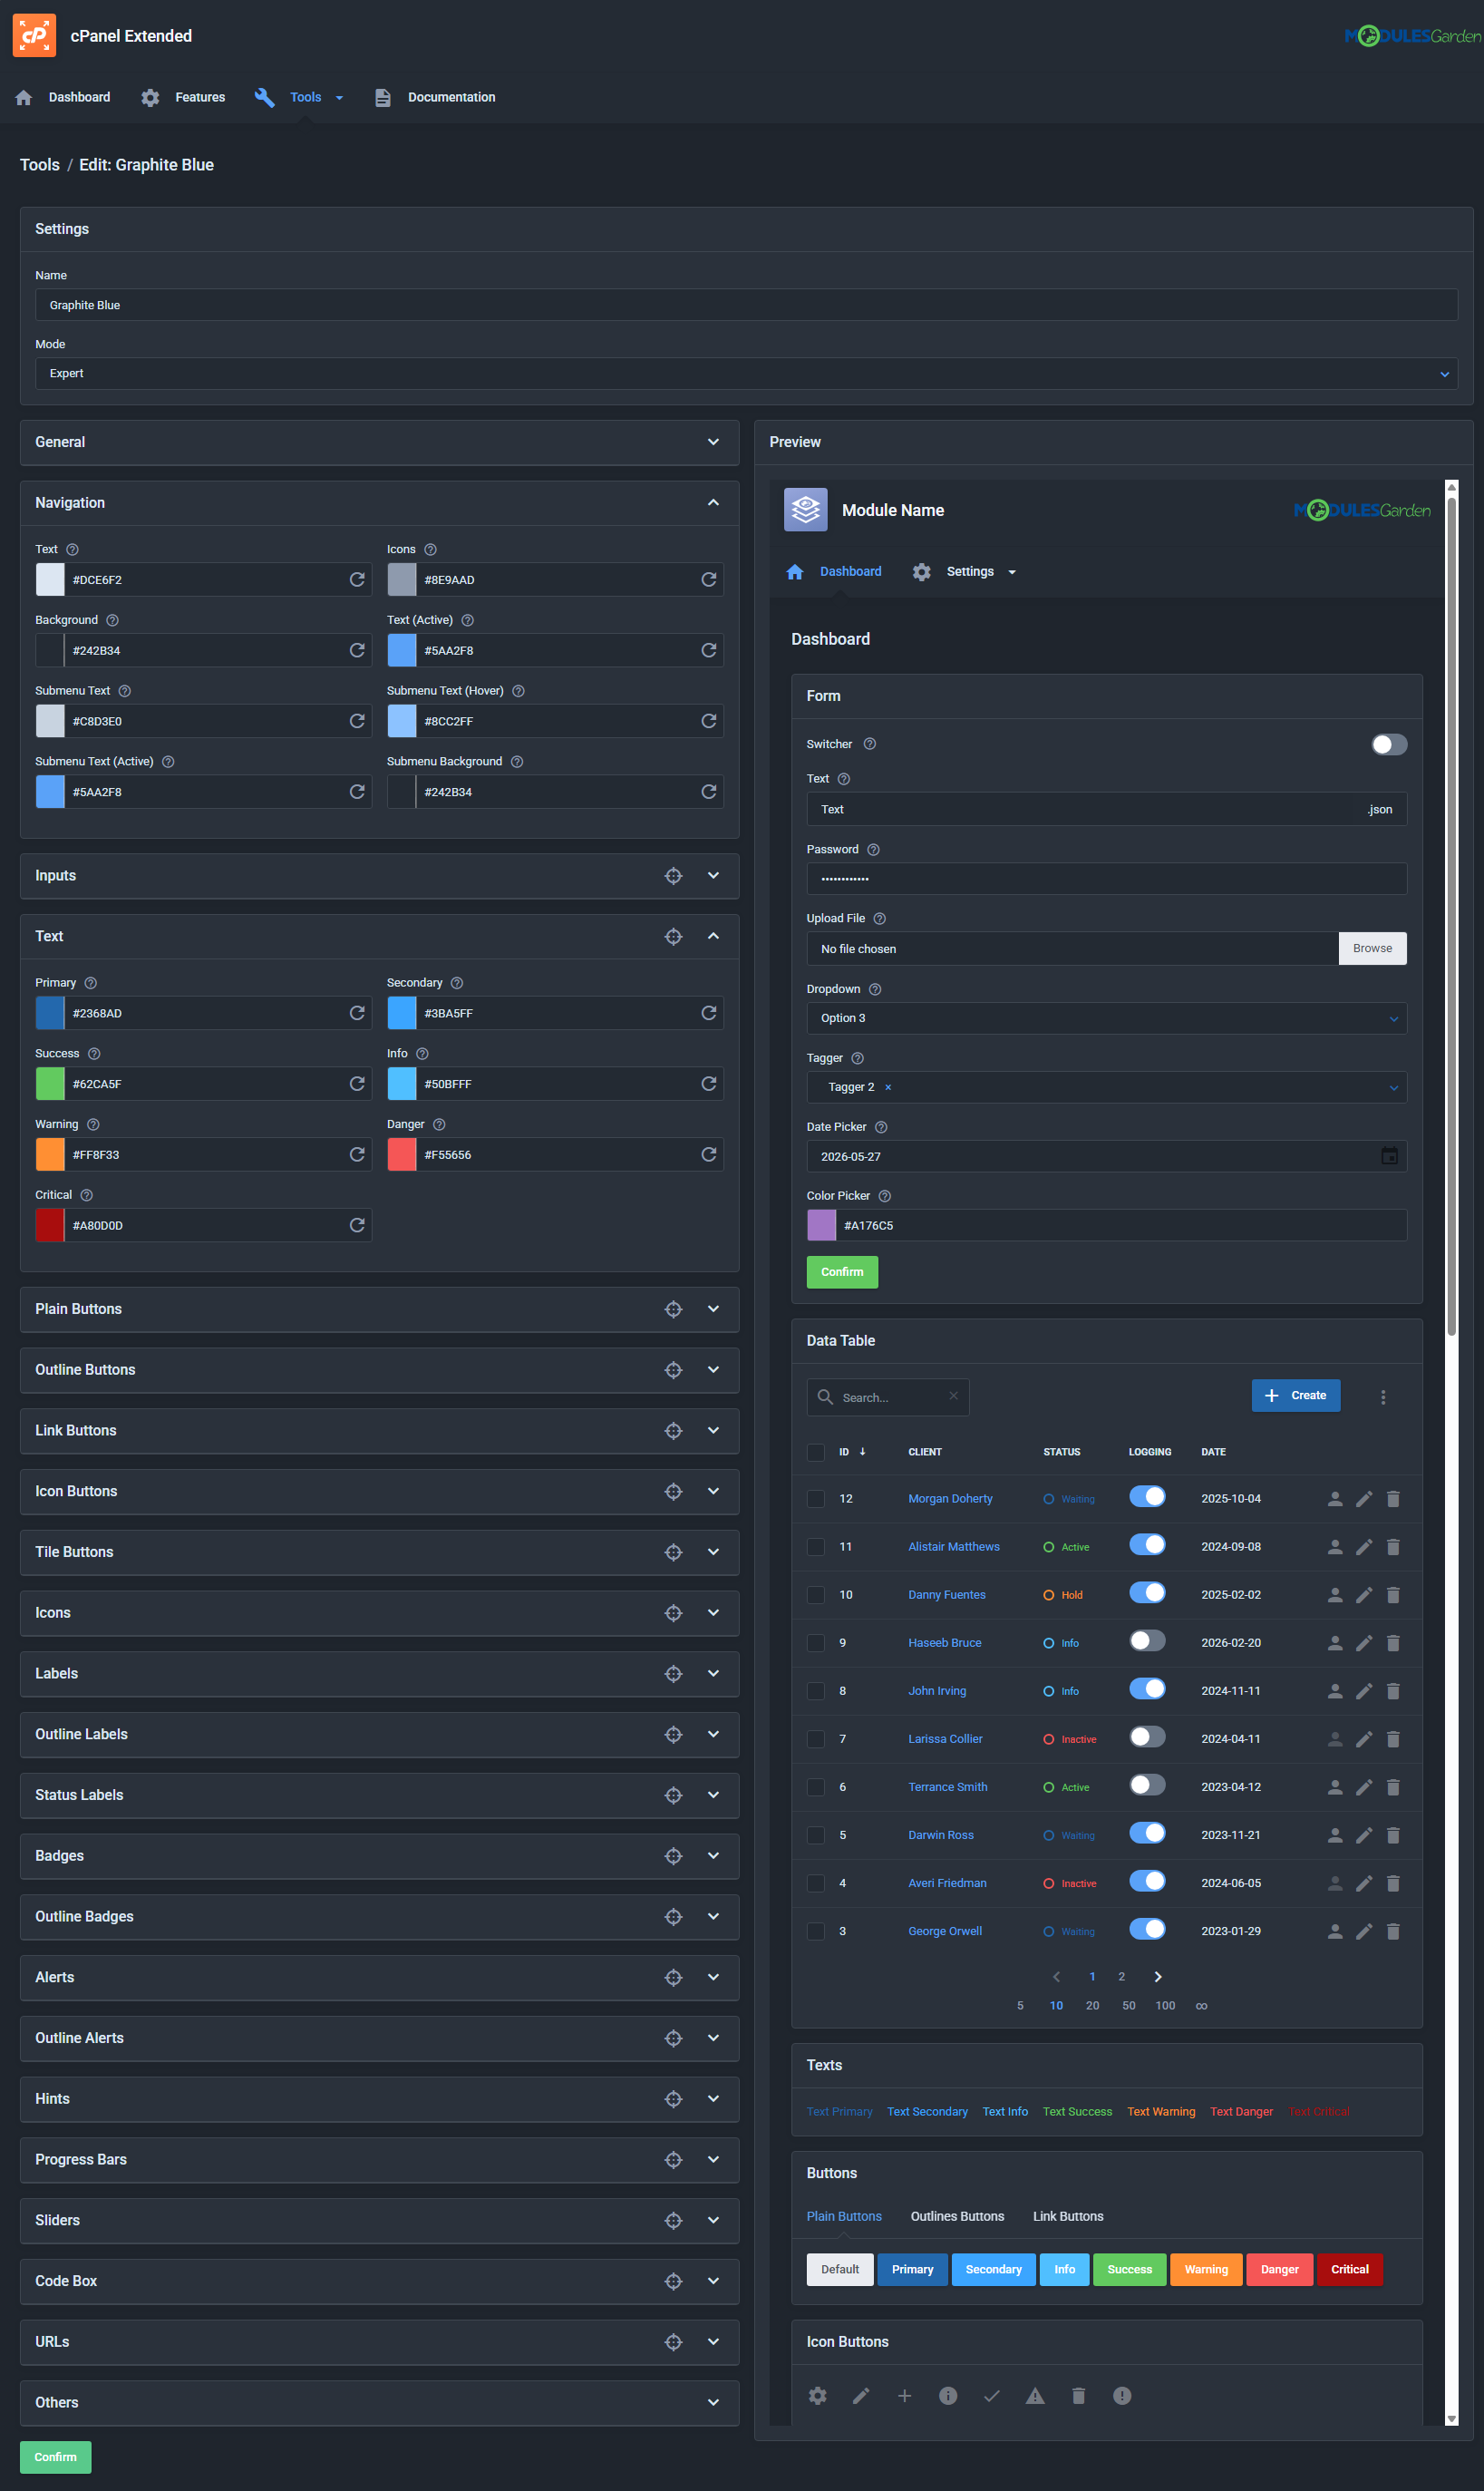Click the checkmark icon in Icon Buttons preview
Viewport: 1484px width, 2491px height.
(x=992, y=2396)
